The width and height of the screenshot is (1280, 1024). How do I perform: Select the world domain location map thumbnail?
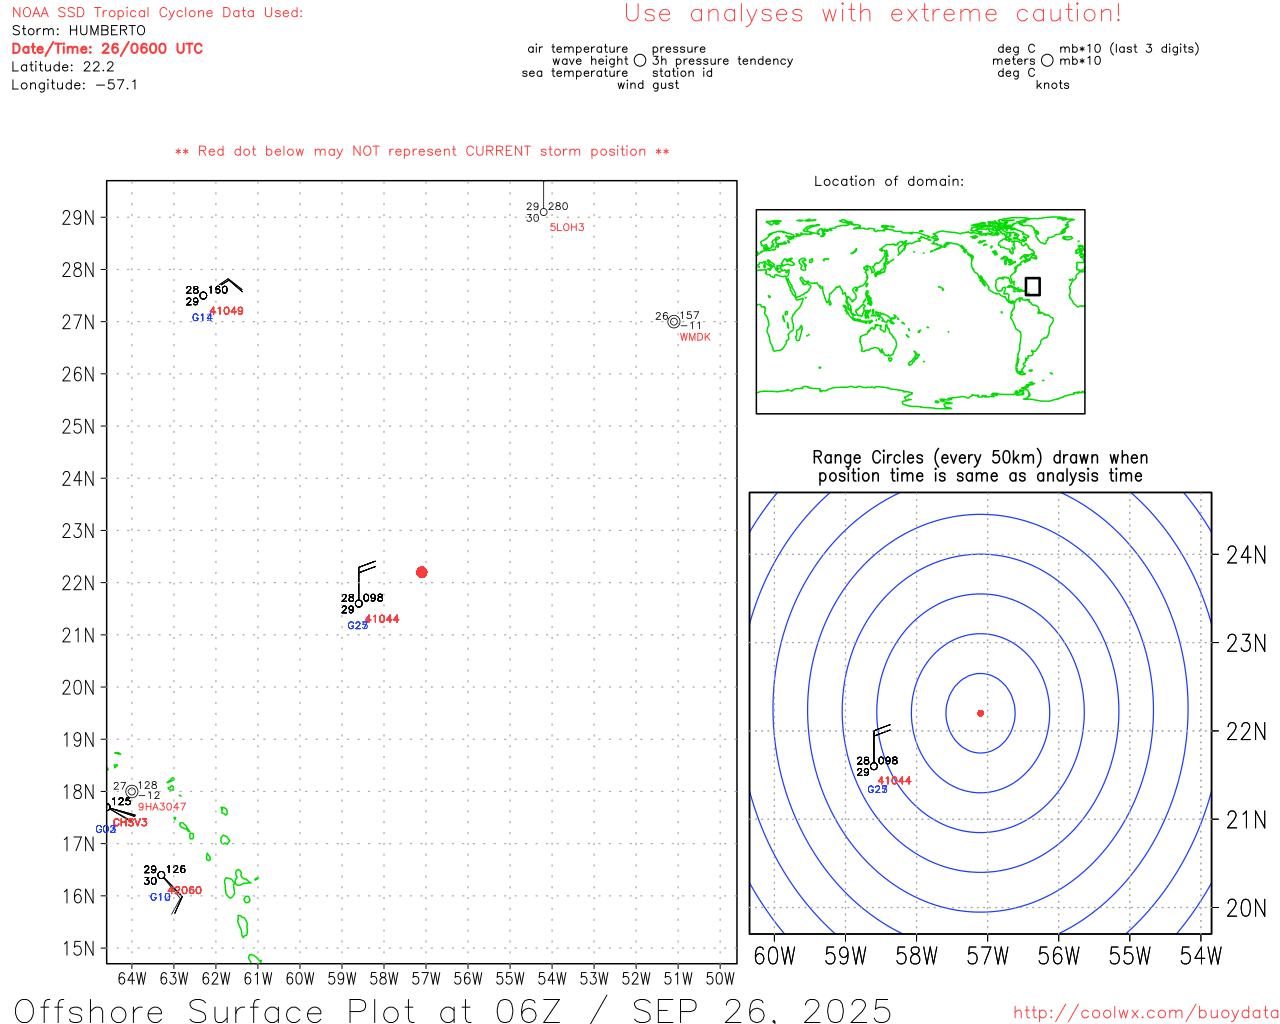920,311
